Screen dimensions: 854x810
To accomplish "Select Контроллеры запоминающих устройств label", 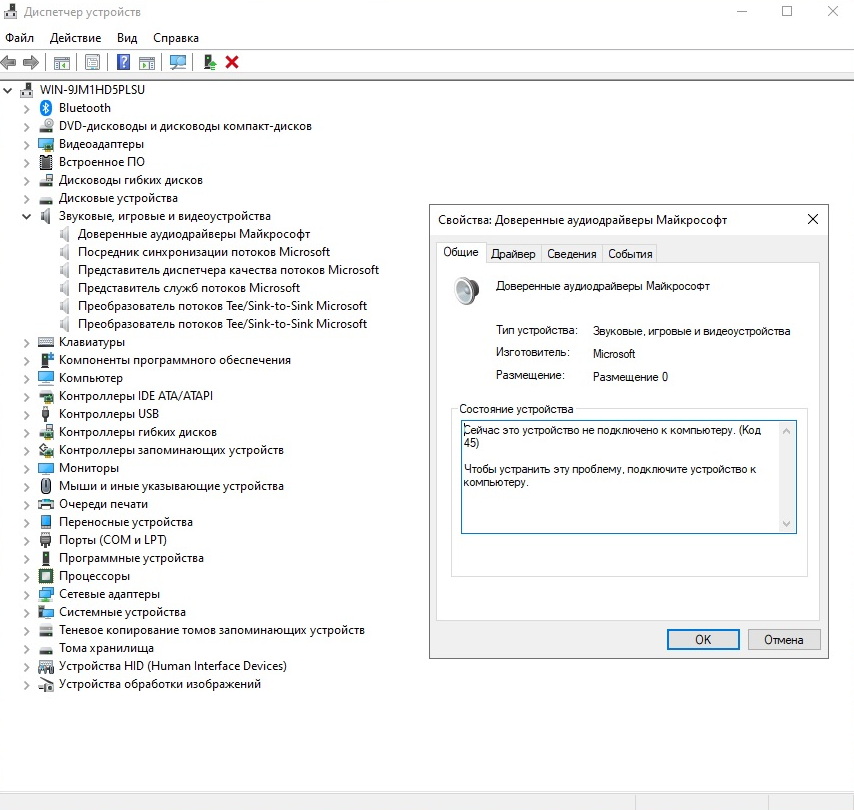I will tap(172, 450).
